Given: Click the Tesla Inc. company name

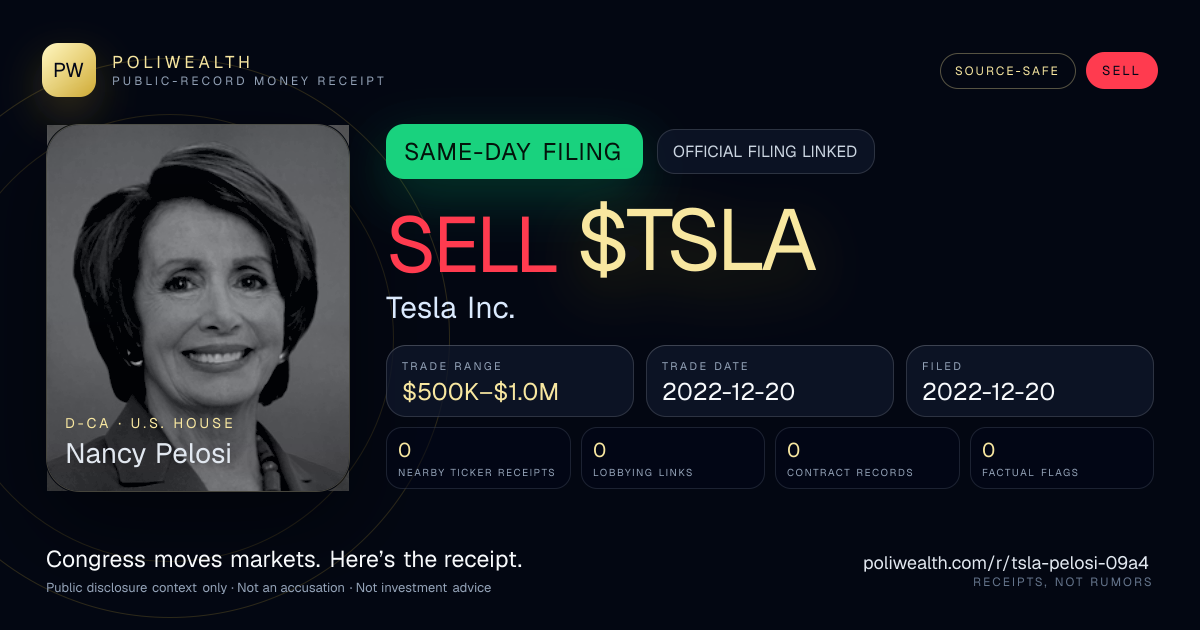Looking at the screenshot, I should pyautogui.click(x=451, y=308).
